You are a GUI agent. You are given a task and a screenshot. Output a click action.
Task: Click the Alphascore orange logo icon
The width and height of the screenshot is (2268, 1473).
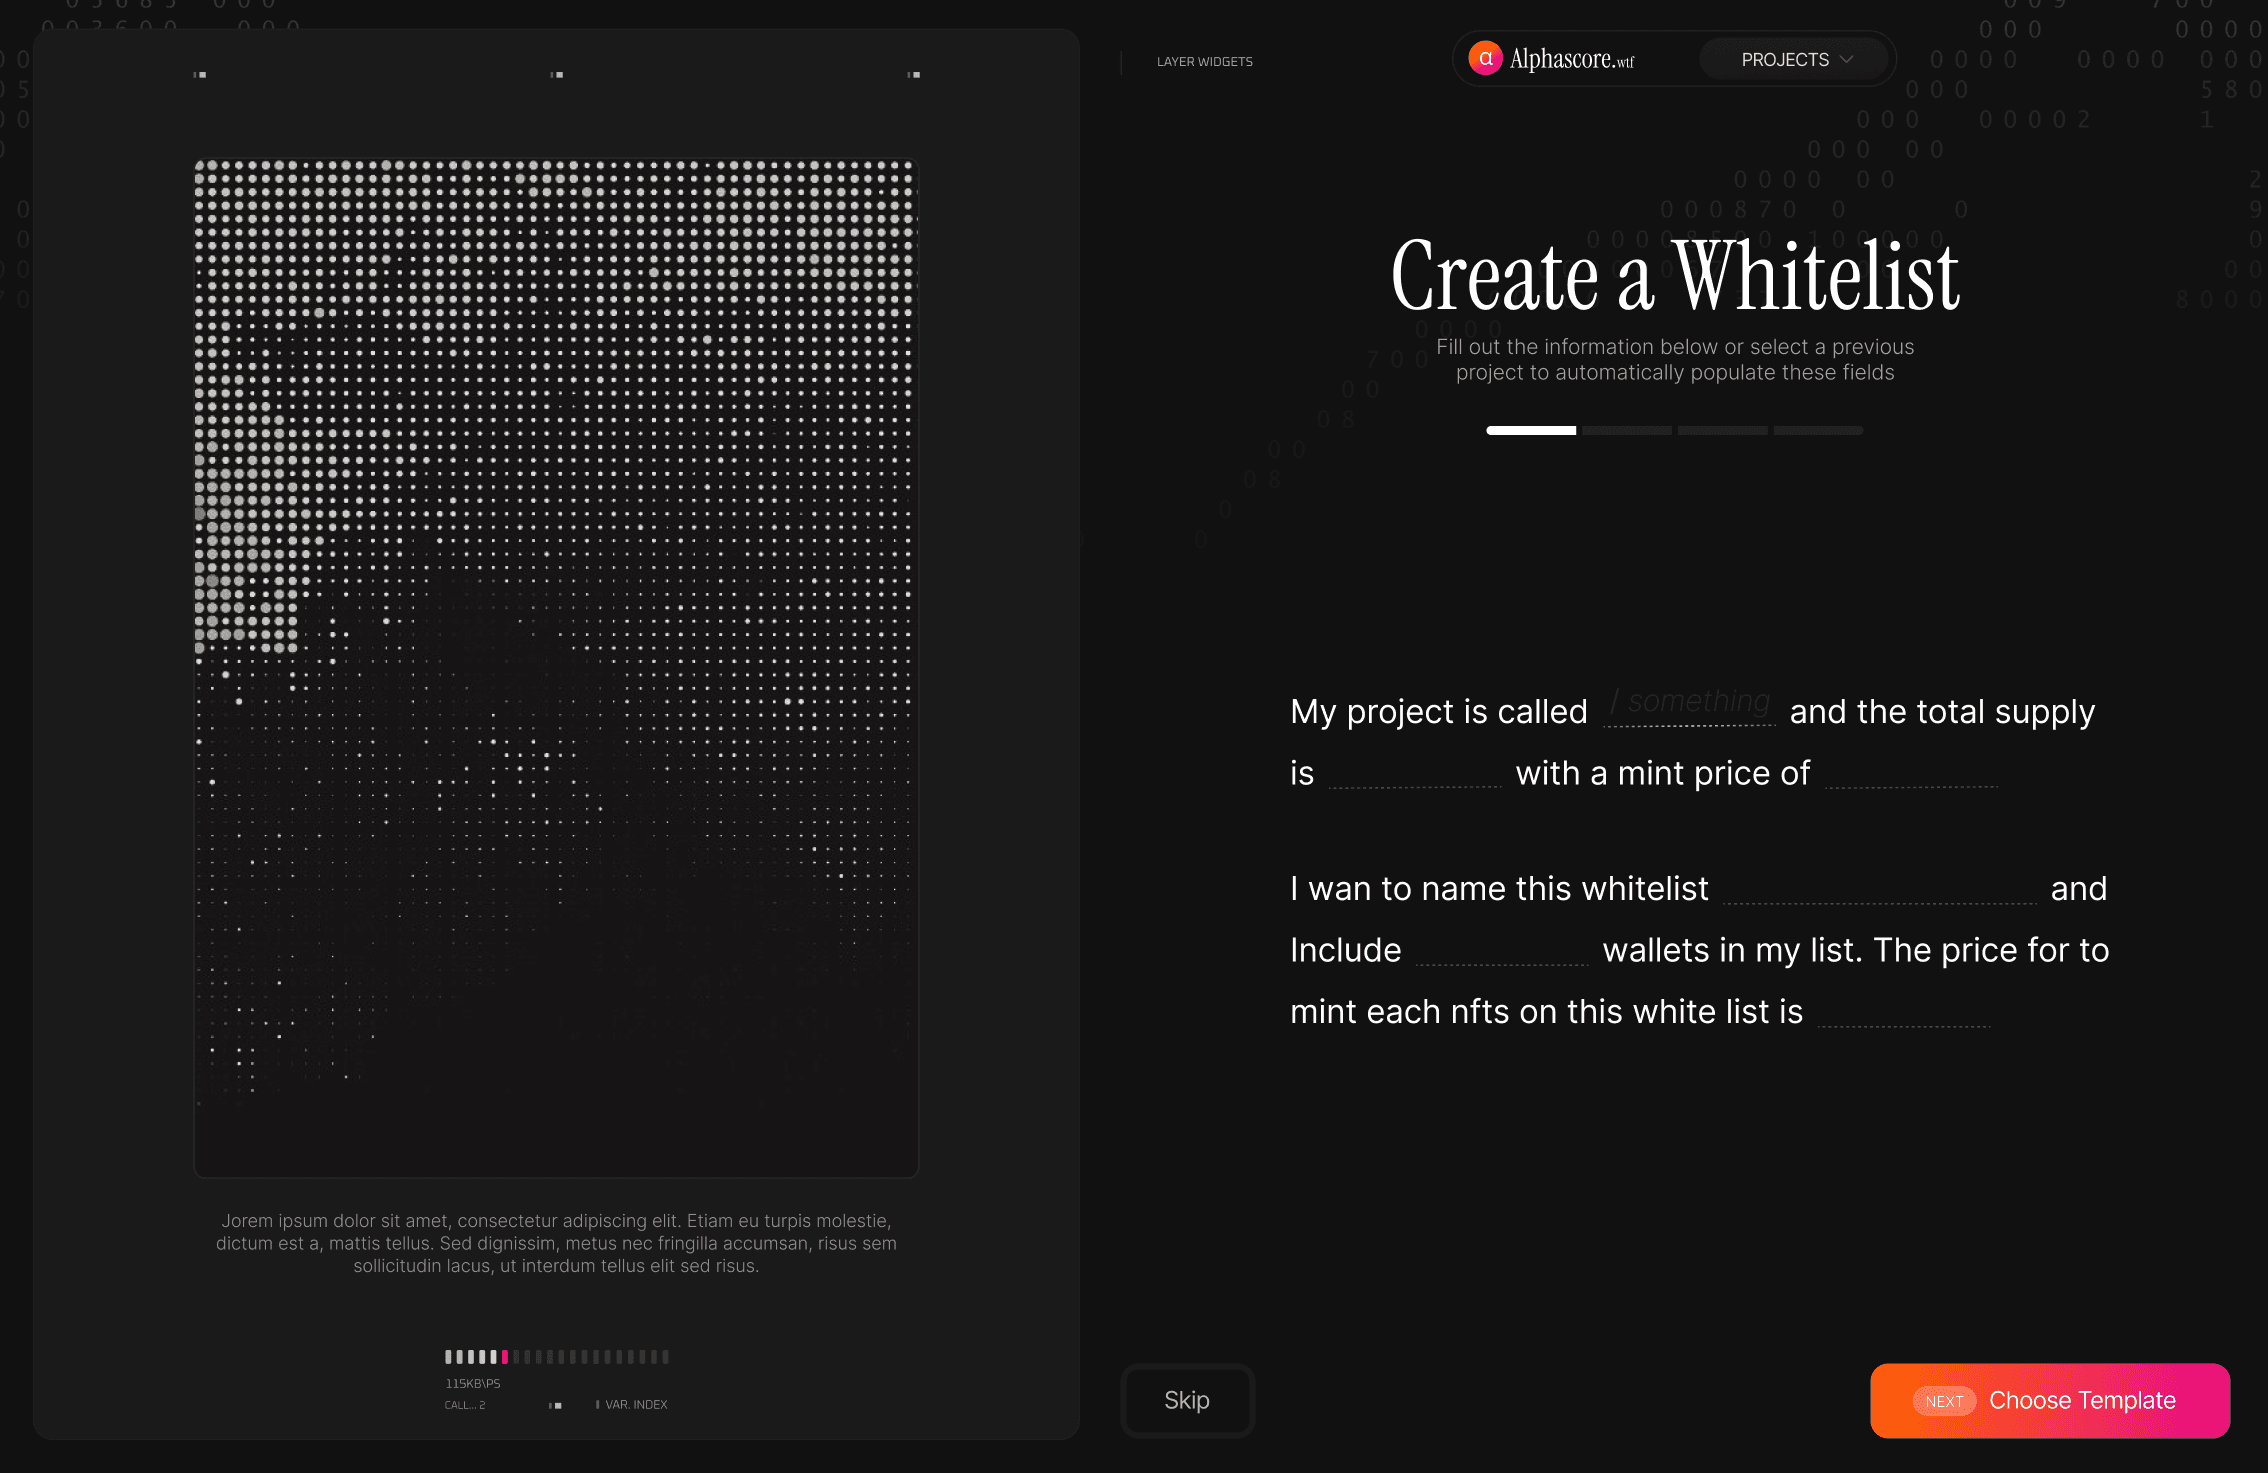pyautogui.click(x=1485, y=59)
